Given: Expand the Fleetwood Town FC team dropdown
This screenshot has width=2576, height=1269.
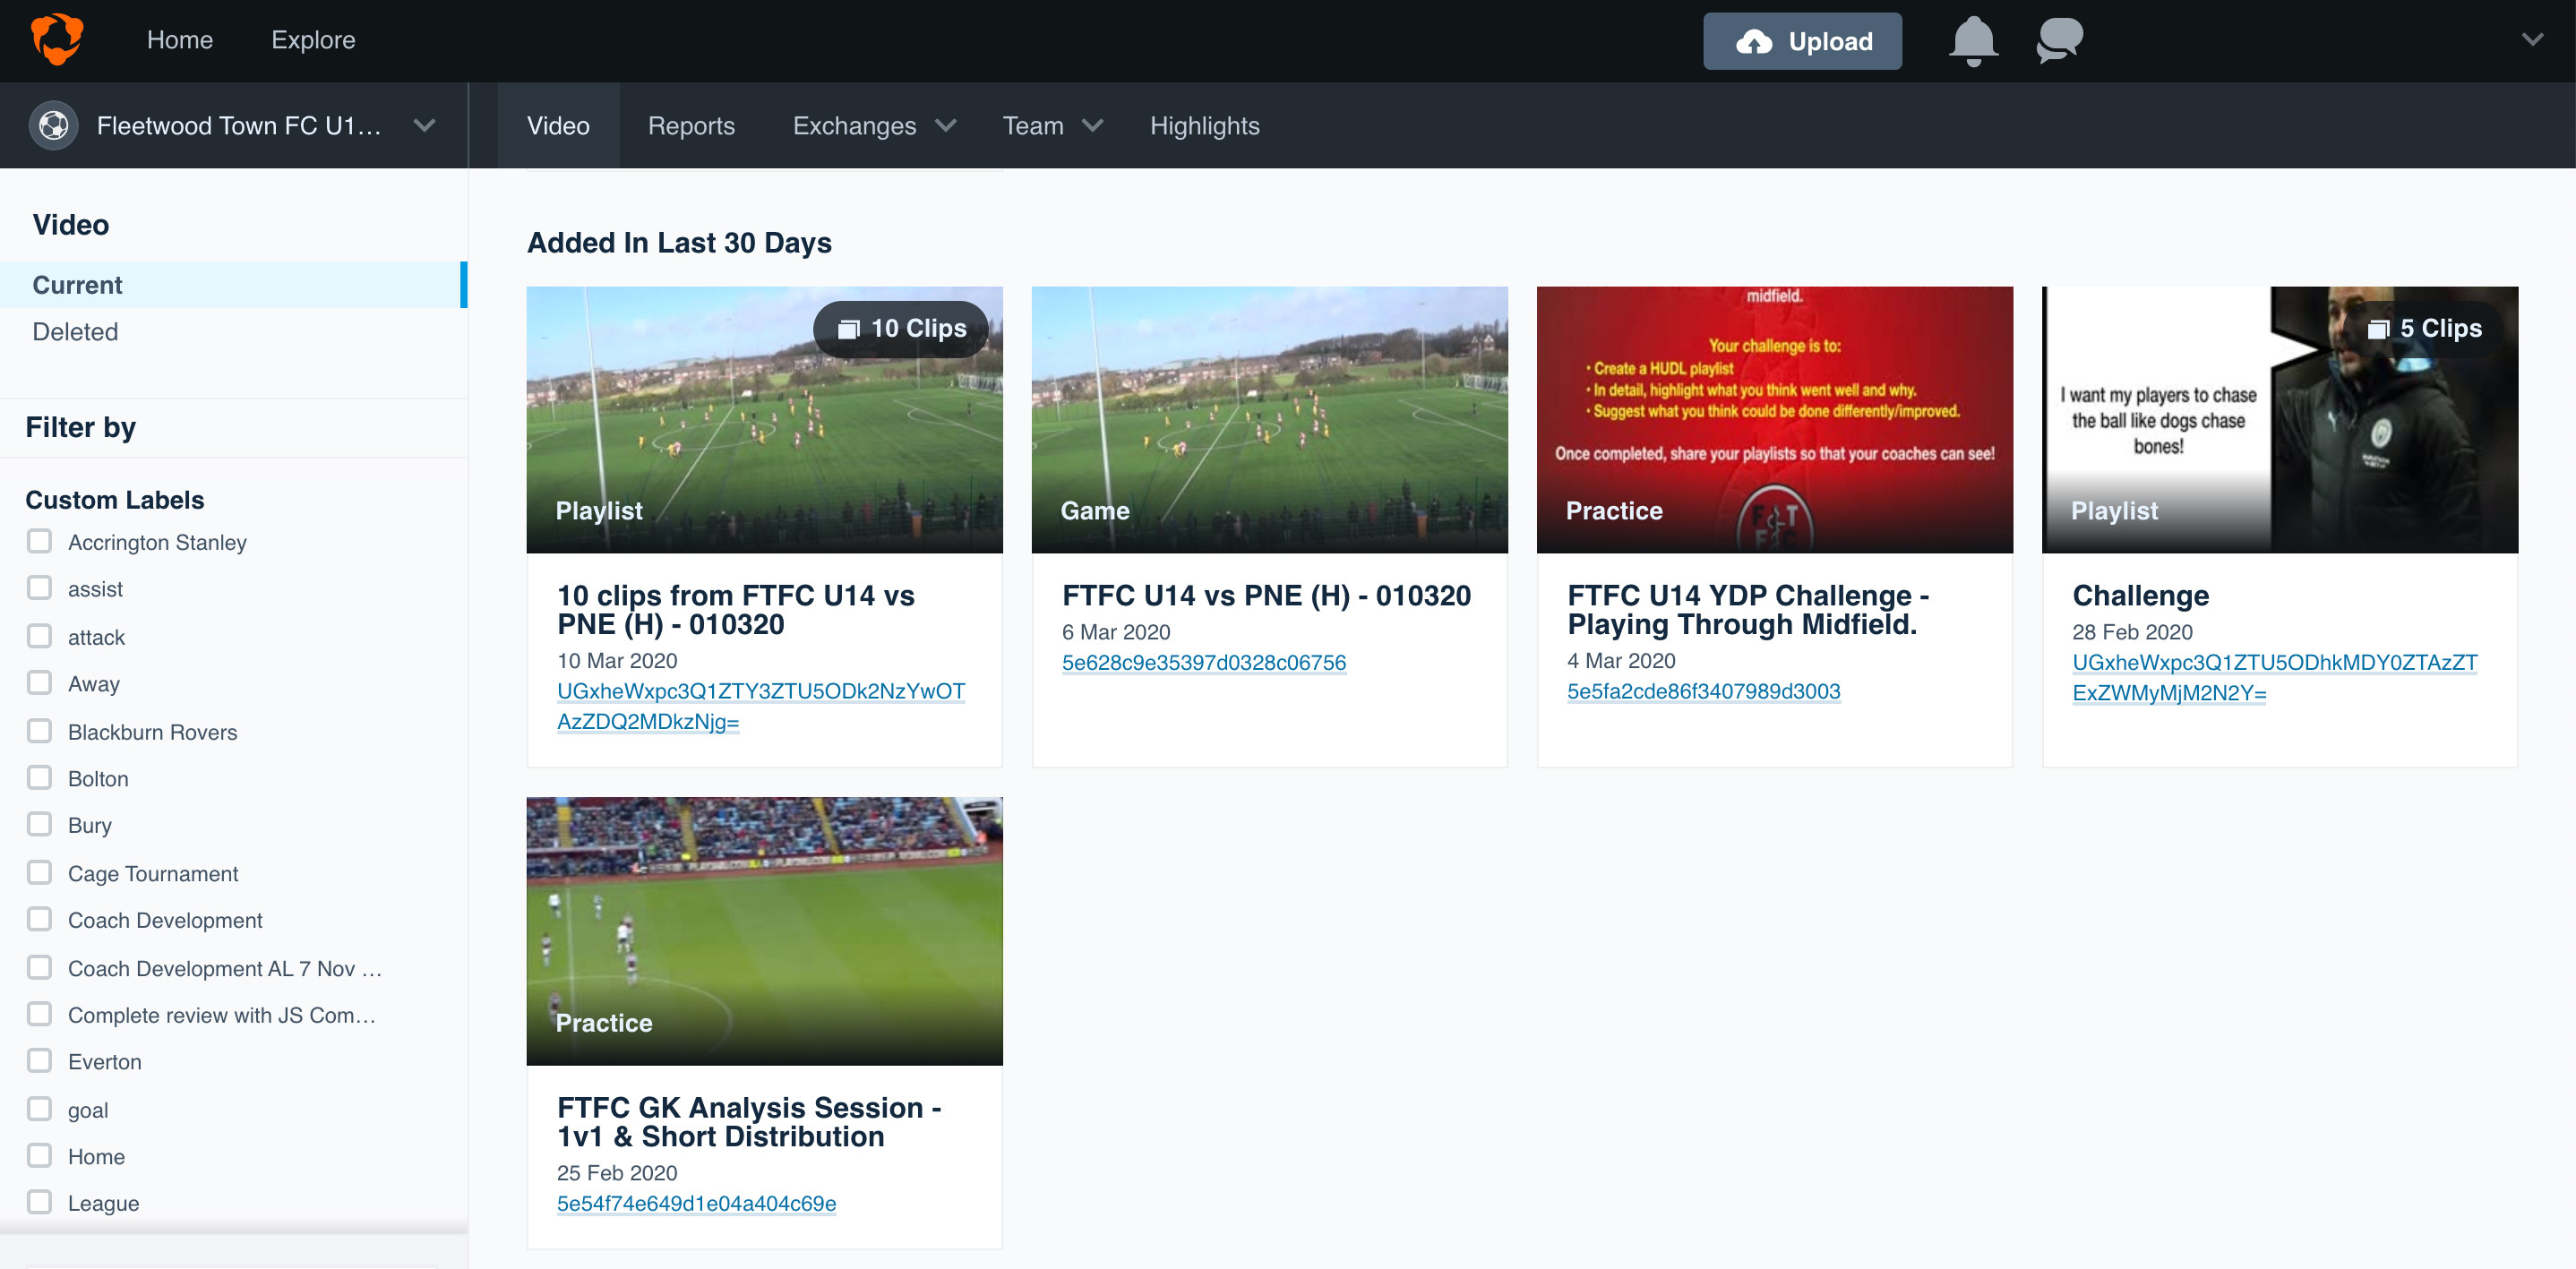Looking at the screenshot, I should (x=424, y=126).
